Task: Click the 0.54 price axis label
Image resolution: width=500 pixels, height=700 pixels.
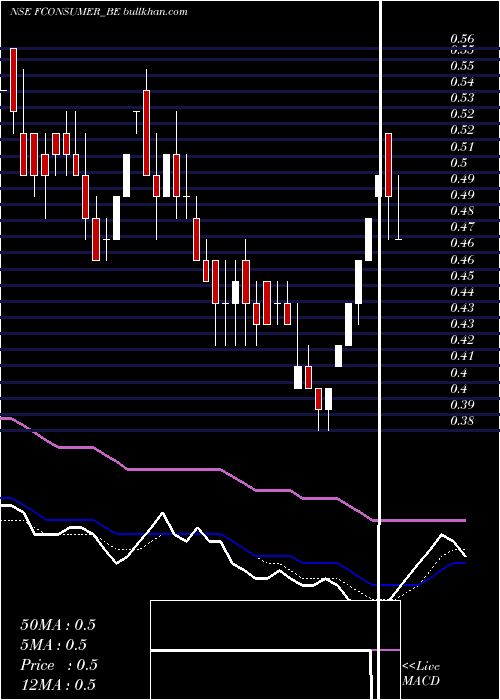Action: coord(462,82)
